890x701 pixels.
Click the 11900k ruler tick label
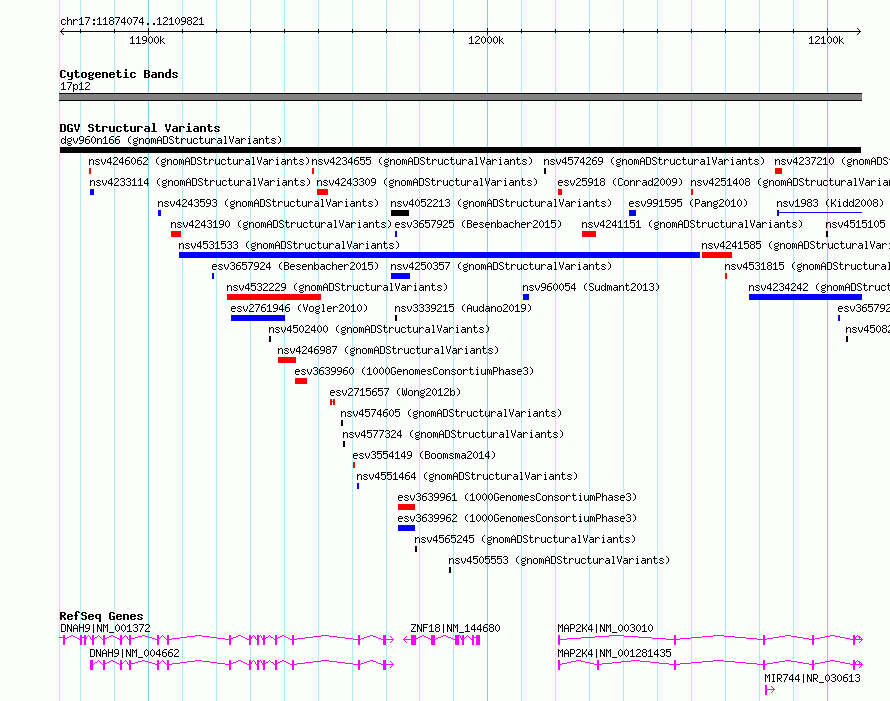(x=147, y=40)
